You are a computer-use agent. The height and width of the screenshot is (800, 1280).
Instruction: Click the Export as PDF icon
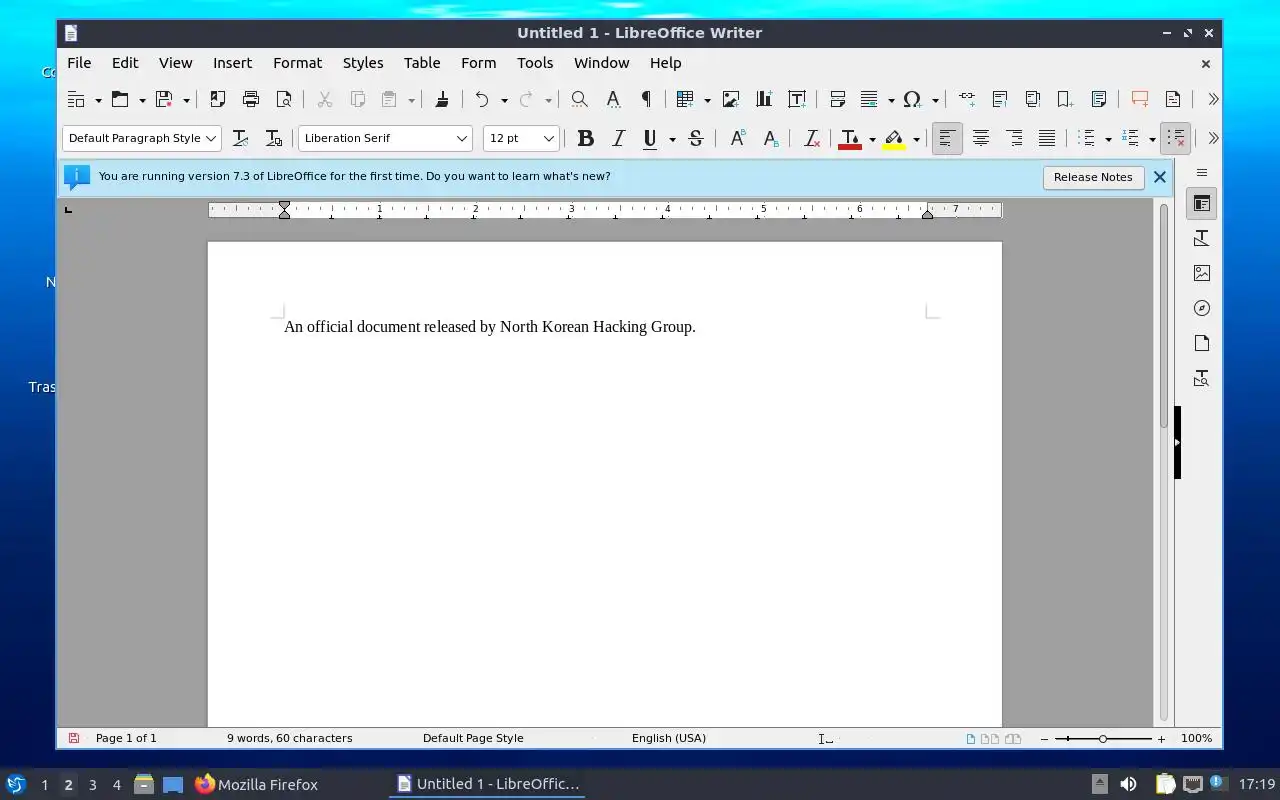217,99
